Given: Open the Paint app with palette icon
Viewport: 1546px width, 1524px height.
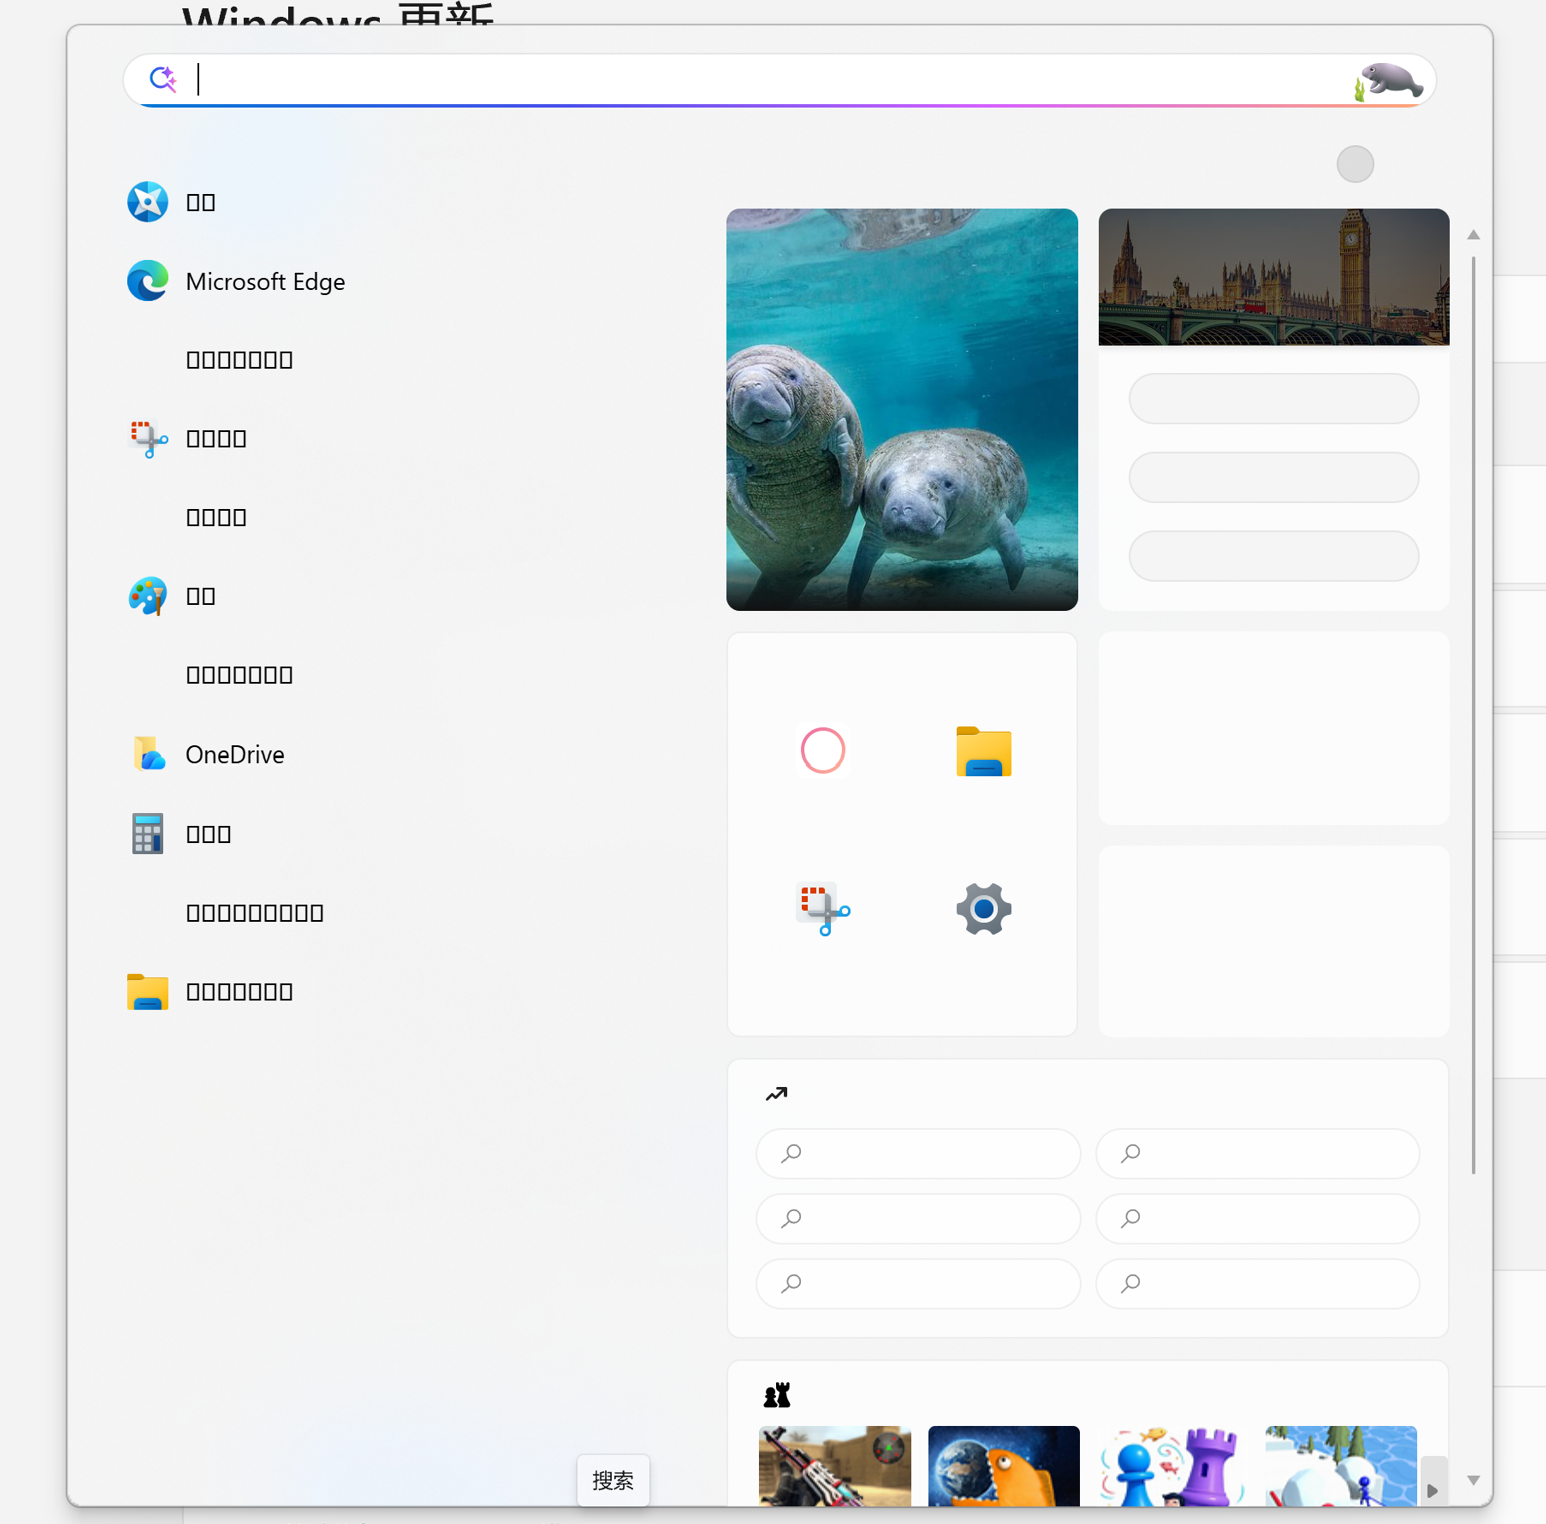Looking at the screenshot, I should point(172,596).
